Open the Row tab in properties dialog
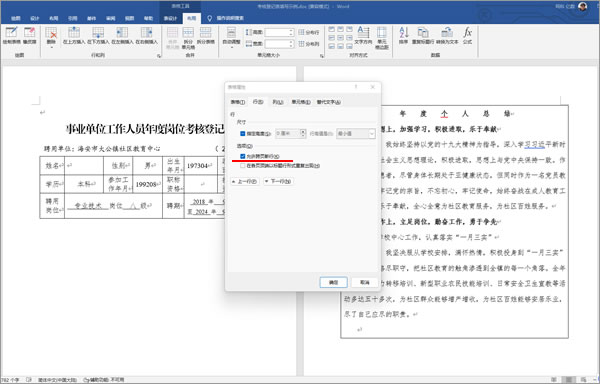This screenshot has height=384, width=600. point(258,102)
